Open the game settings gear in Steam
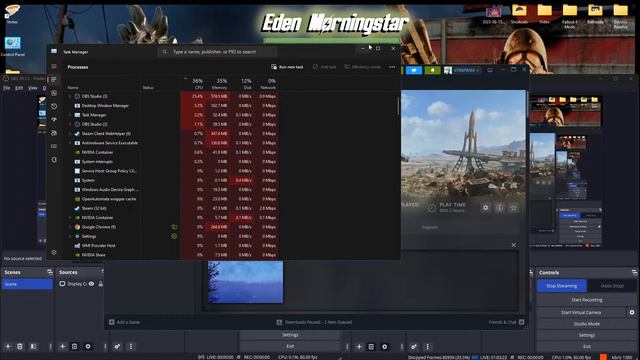The width and height of the screenshot is (640, 360). coord(485,208)
